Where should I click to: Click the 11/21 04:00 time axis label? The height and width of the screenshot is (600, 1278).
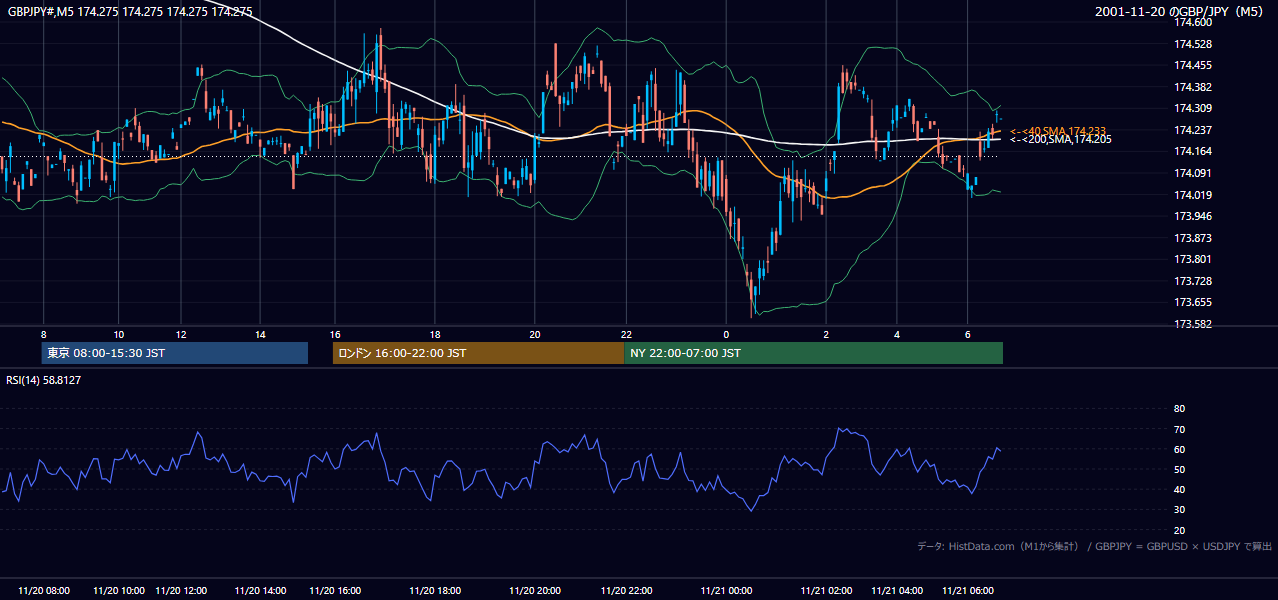pos(897,591)
